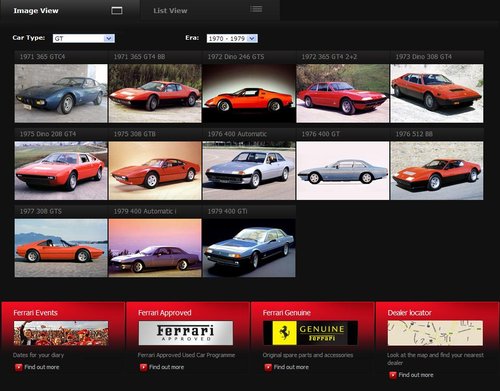
Task: Select the 1975 Dino 208 GT4 photo
Action: [x=61, y=171]
